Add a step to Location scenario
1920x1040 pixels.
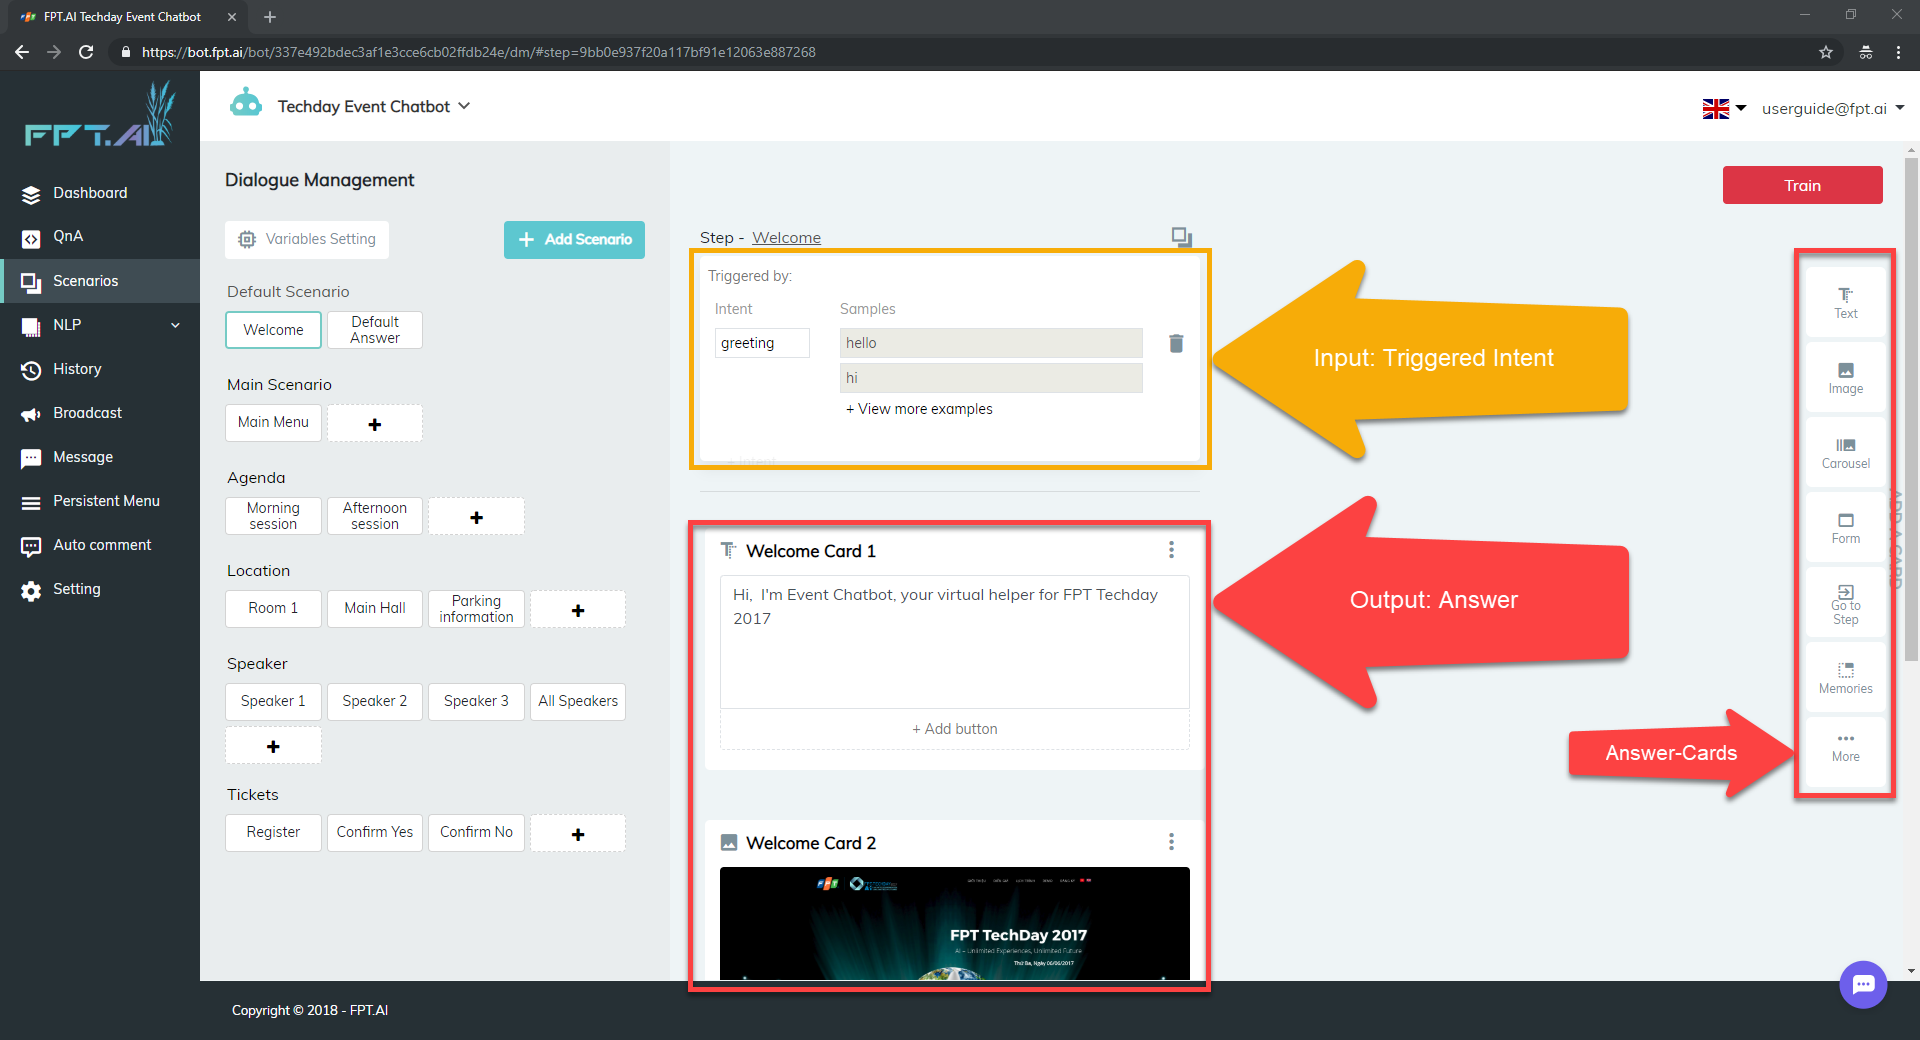tap(578, 610)
